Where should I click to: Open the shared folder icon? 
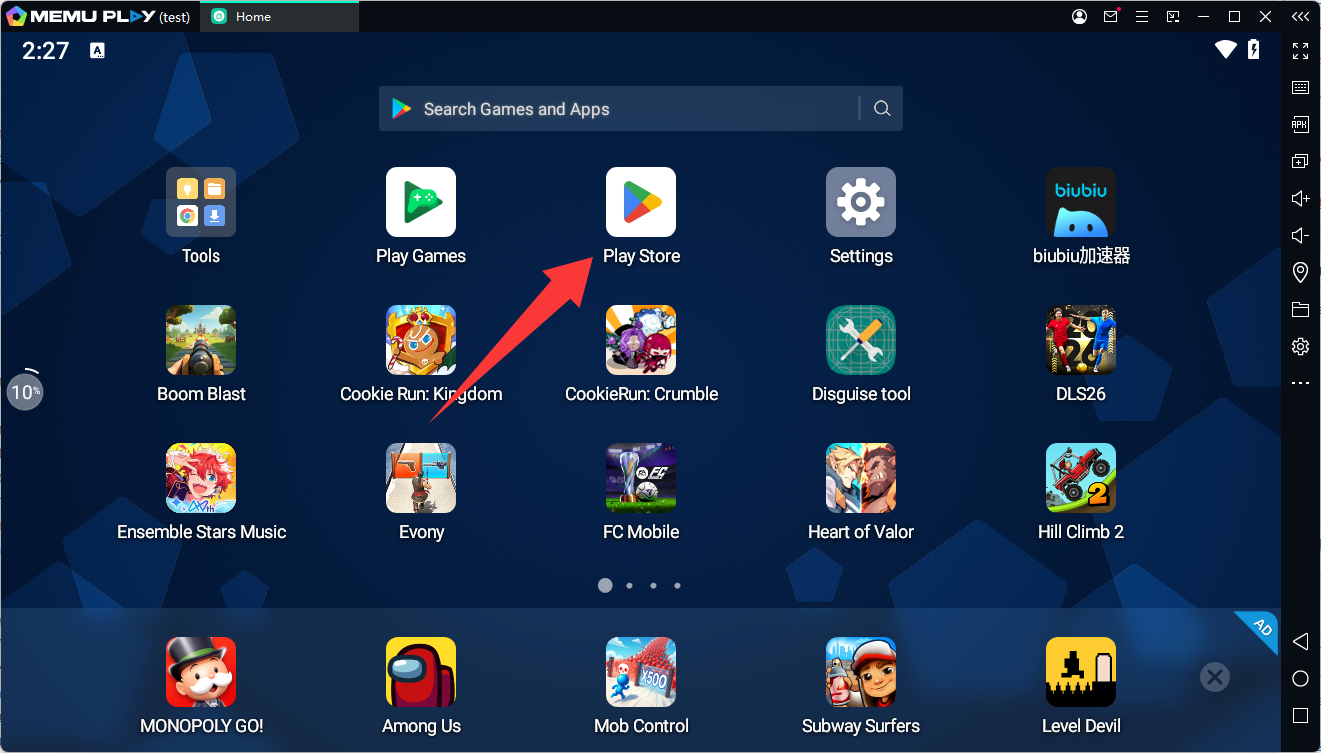(x=1300, y=309)
